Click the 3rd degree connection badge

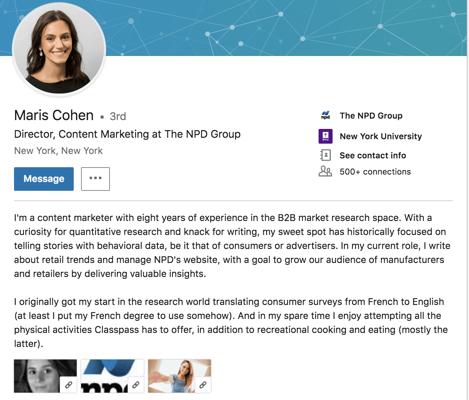point(118,116)
